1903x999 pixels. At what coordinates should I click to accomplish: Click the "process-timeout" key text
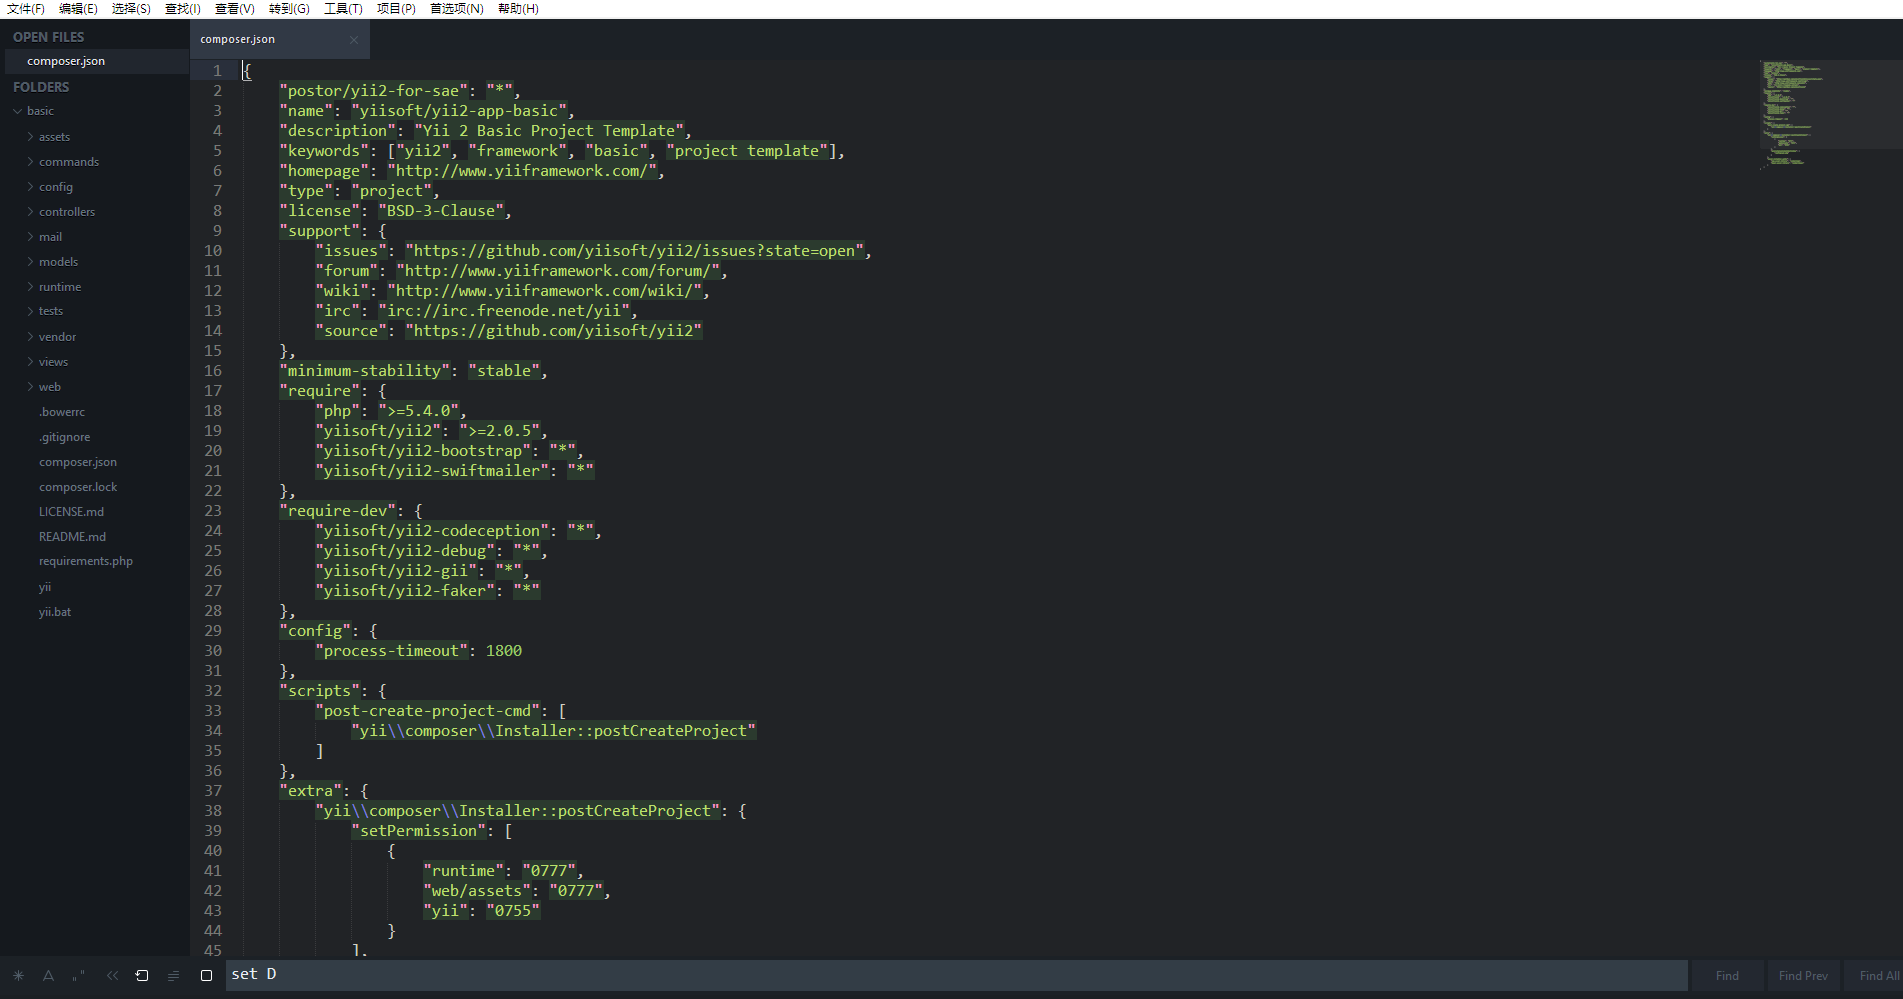[x=392, y=651]
